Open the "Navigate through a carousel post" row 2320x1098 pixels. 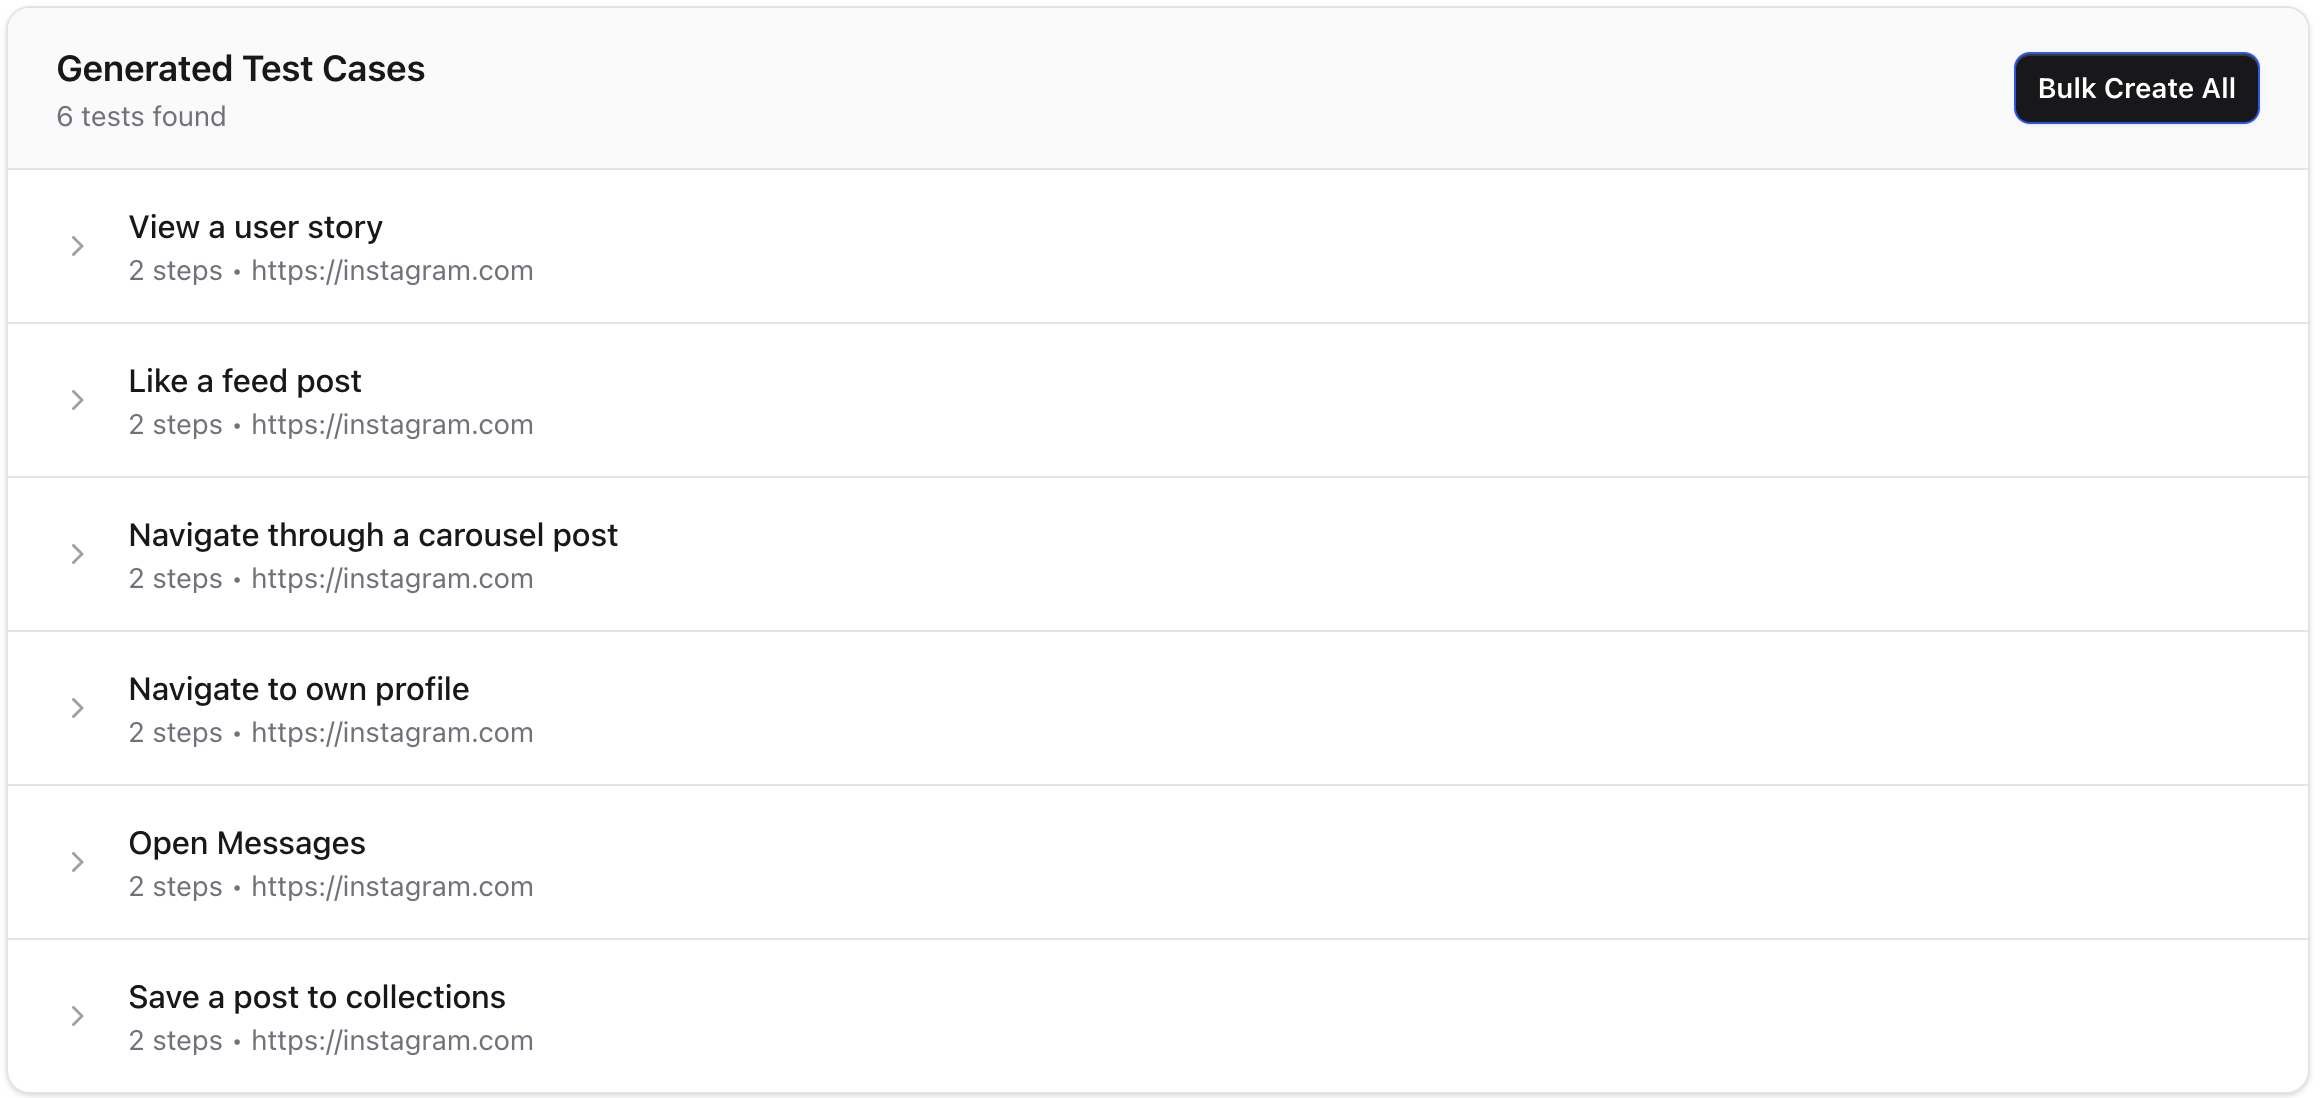372,535
